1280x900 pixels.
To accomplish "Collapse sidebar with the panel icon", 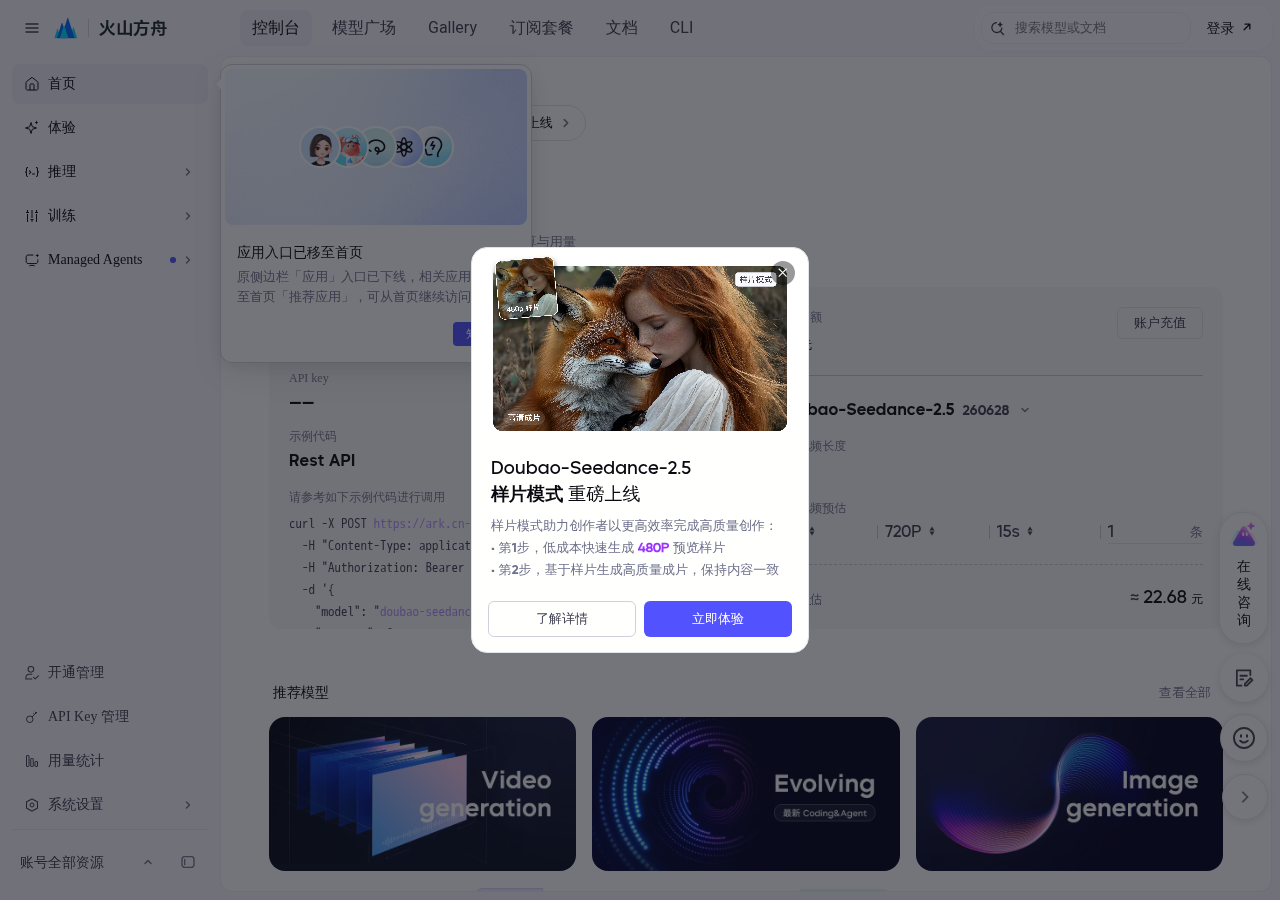I will click(188, 862).
